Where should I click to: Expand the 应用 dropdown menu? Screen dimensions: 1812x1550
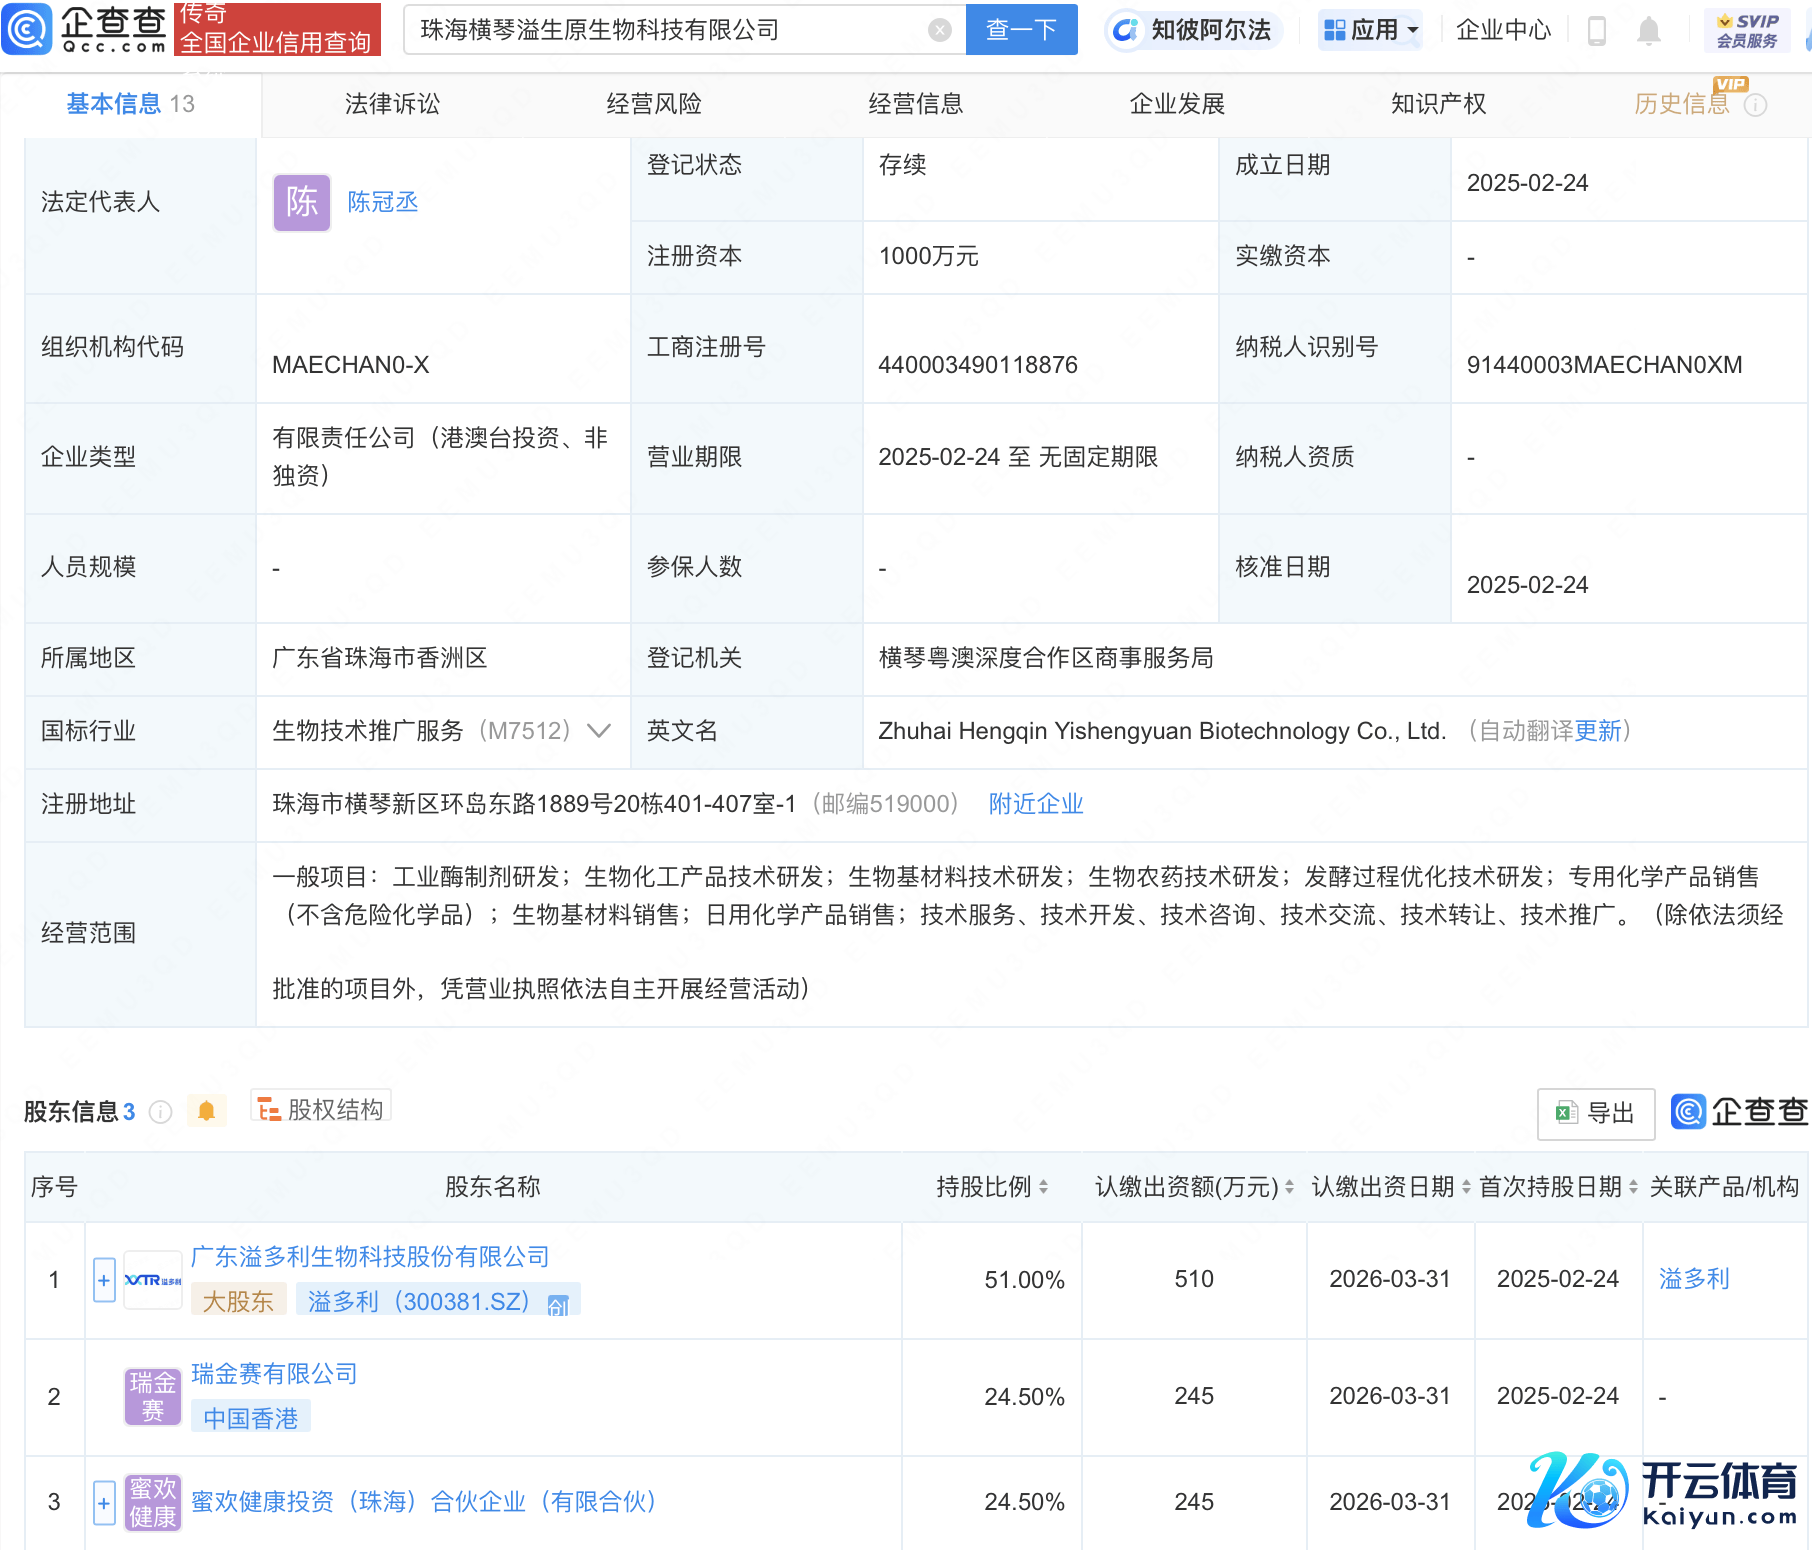click(x=1370, y=30)
